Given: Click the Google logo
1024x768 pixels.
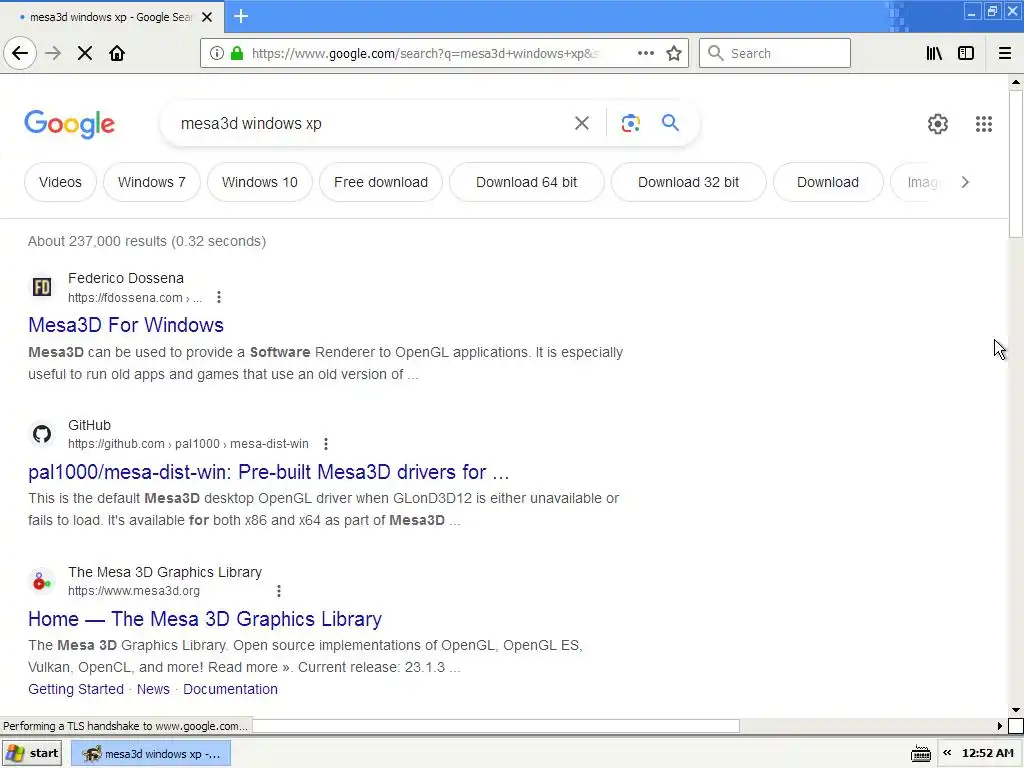Looking at the screenshot, I should [69, 124].
